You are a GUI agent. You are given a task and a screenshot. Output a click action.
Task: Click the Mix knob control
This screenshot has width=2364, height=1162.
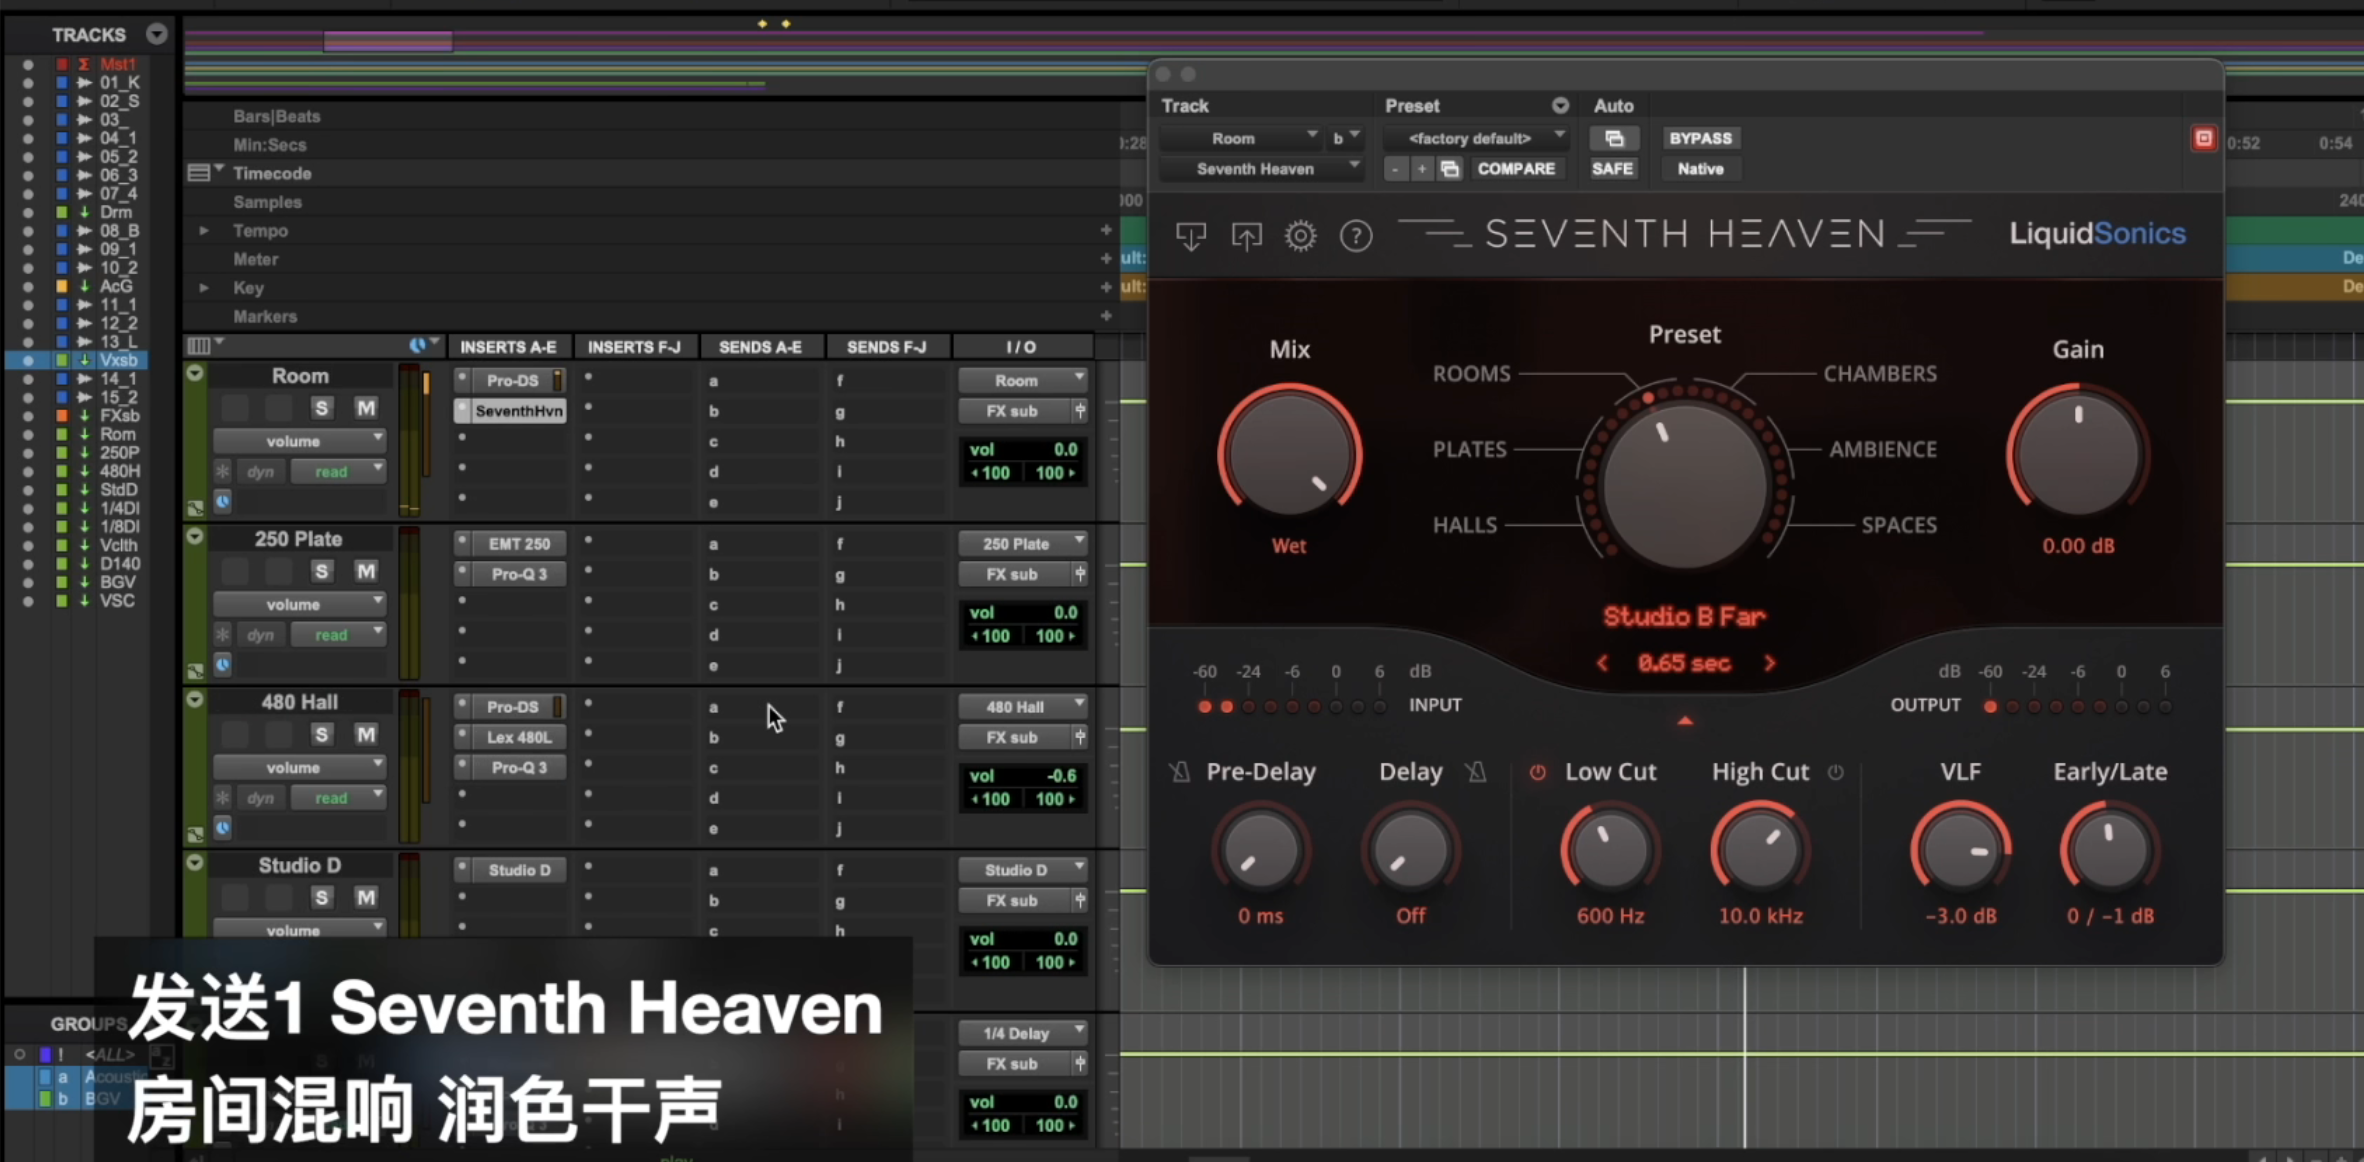click(1289, 456)
